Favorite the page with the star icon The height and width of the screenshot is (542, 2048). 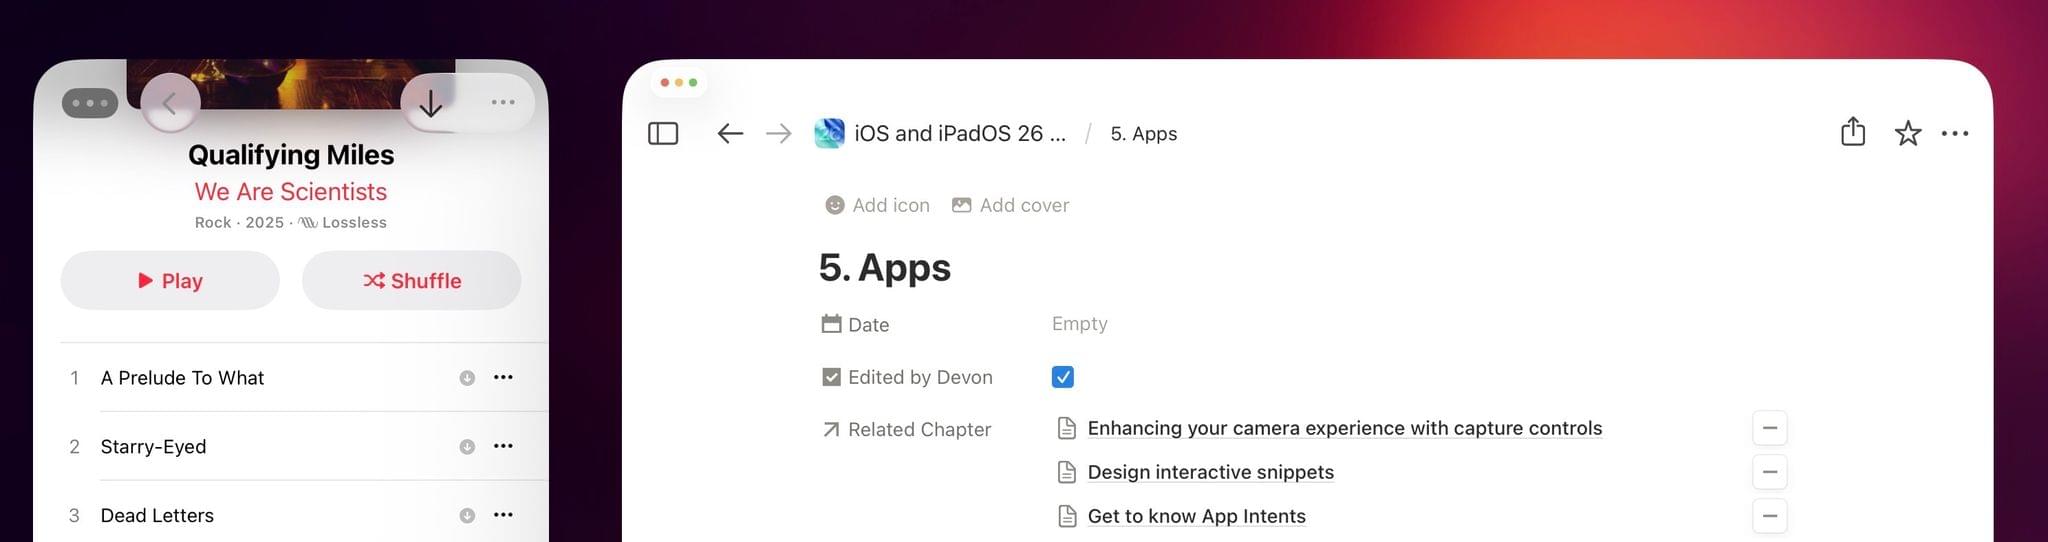(x=1907, y=133)
